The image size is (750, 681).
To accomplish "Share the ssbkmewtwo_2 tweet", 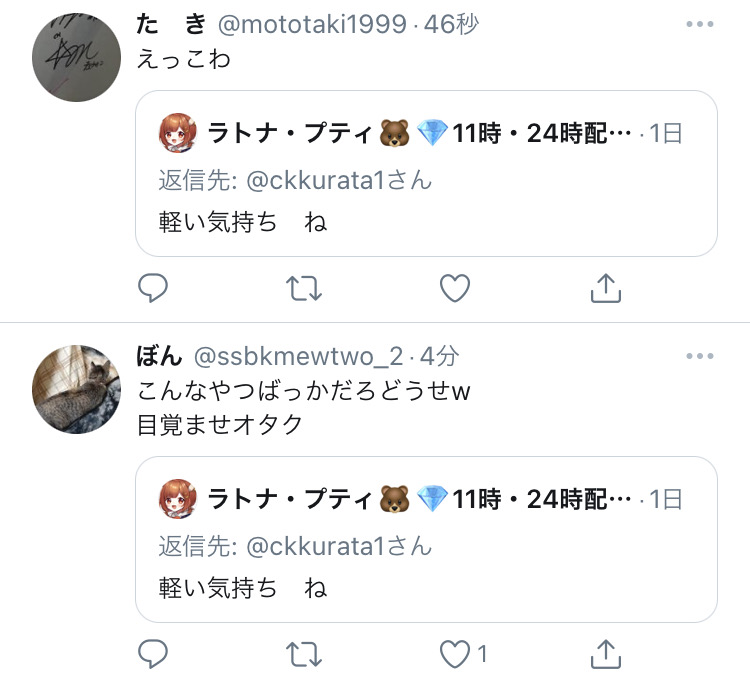I will point(606,654).
